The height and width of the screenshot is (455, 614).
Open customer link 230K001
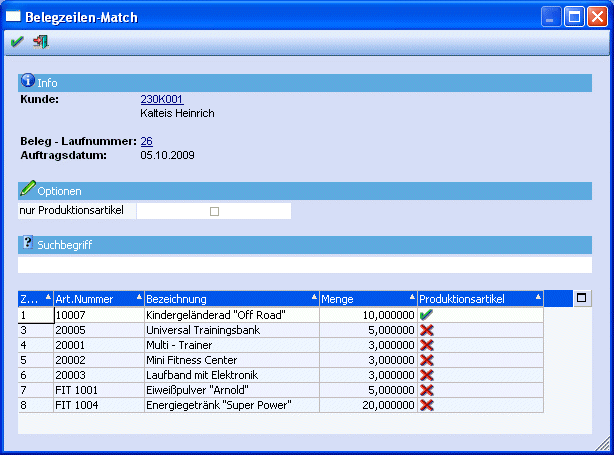pyautogui.click(x=162, y=99)
